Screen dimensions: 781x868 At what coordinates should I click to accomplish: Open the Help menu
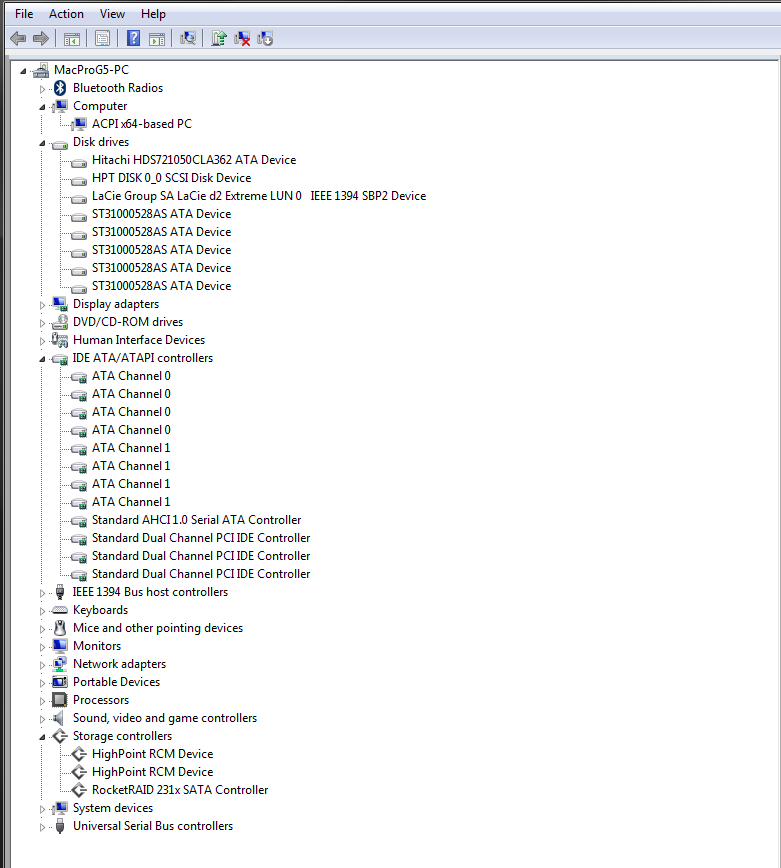tap(153, 14)
